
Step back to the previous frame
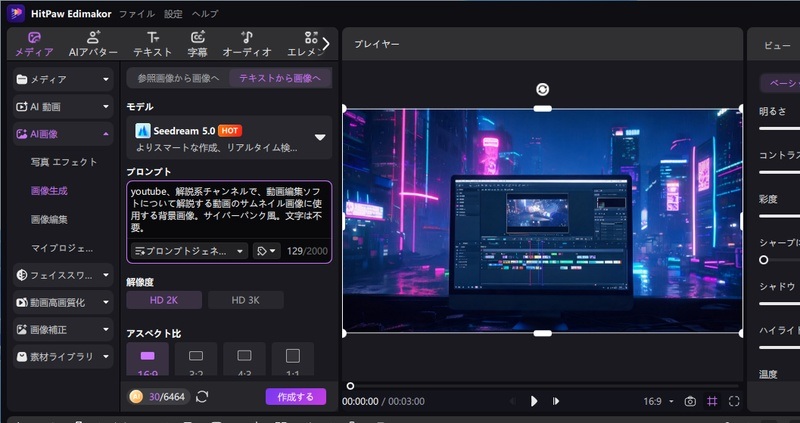point(512,401)
